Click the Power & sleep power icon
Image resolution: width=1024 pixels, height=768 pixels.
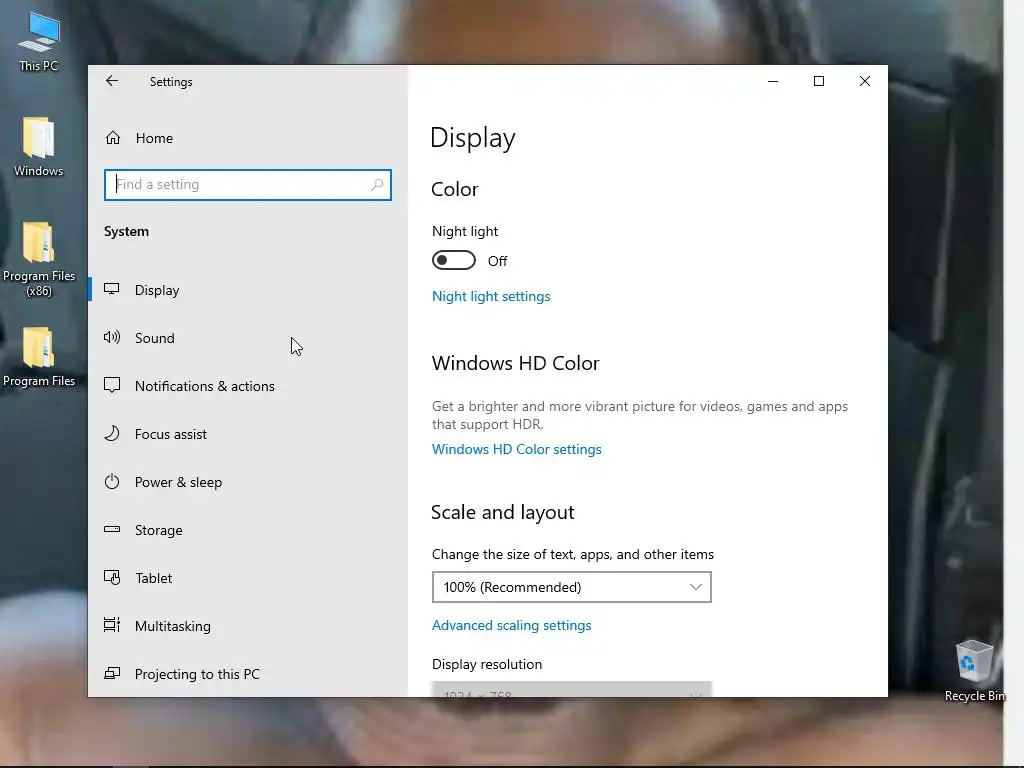(112, 482)
